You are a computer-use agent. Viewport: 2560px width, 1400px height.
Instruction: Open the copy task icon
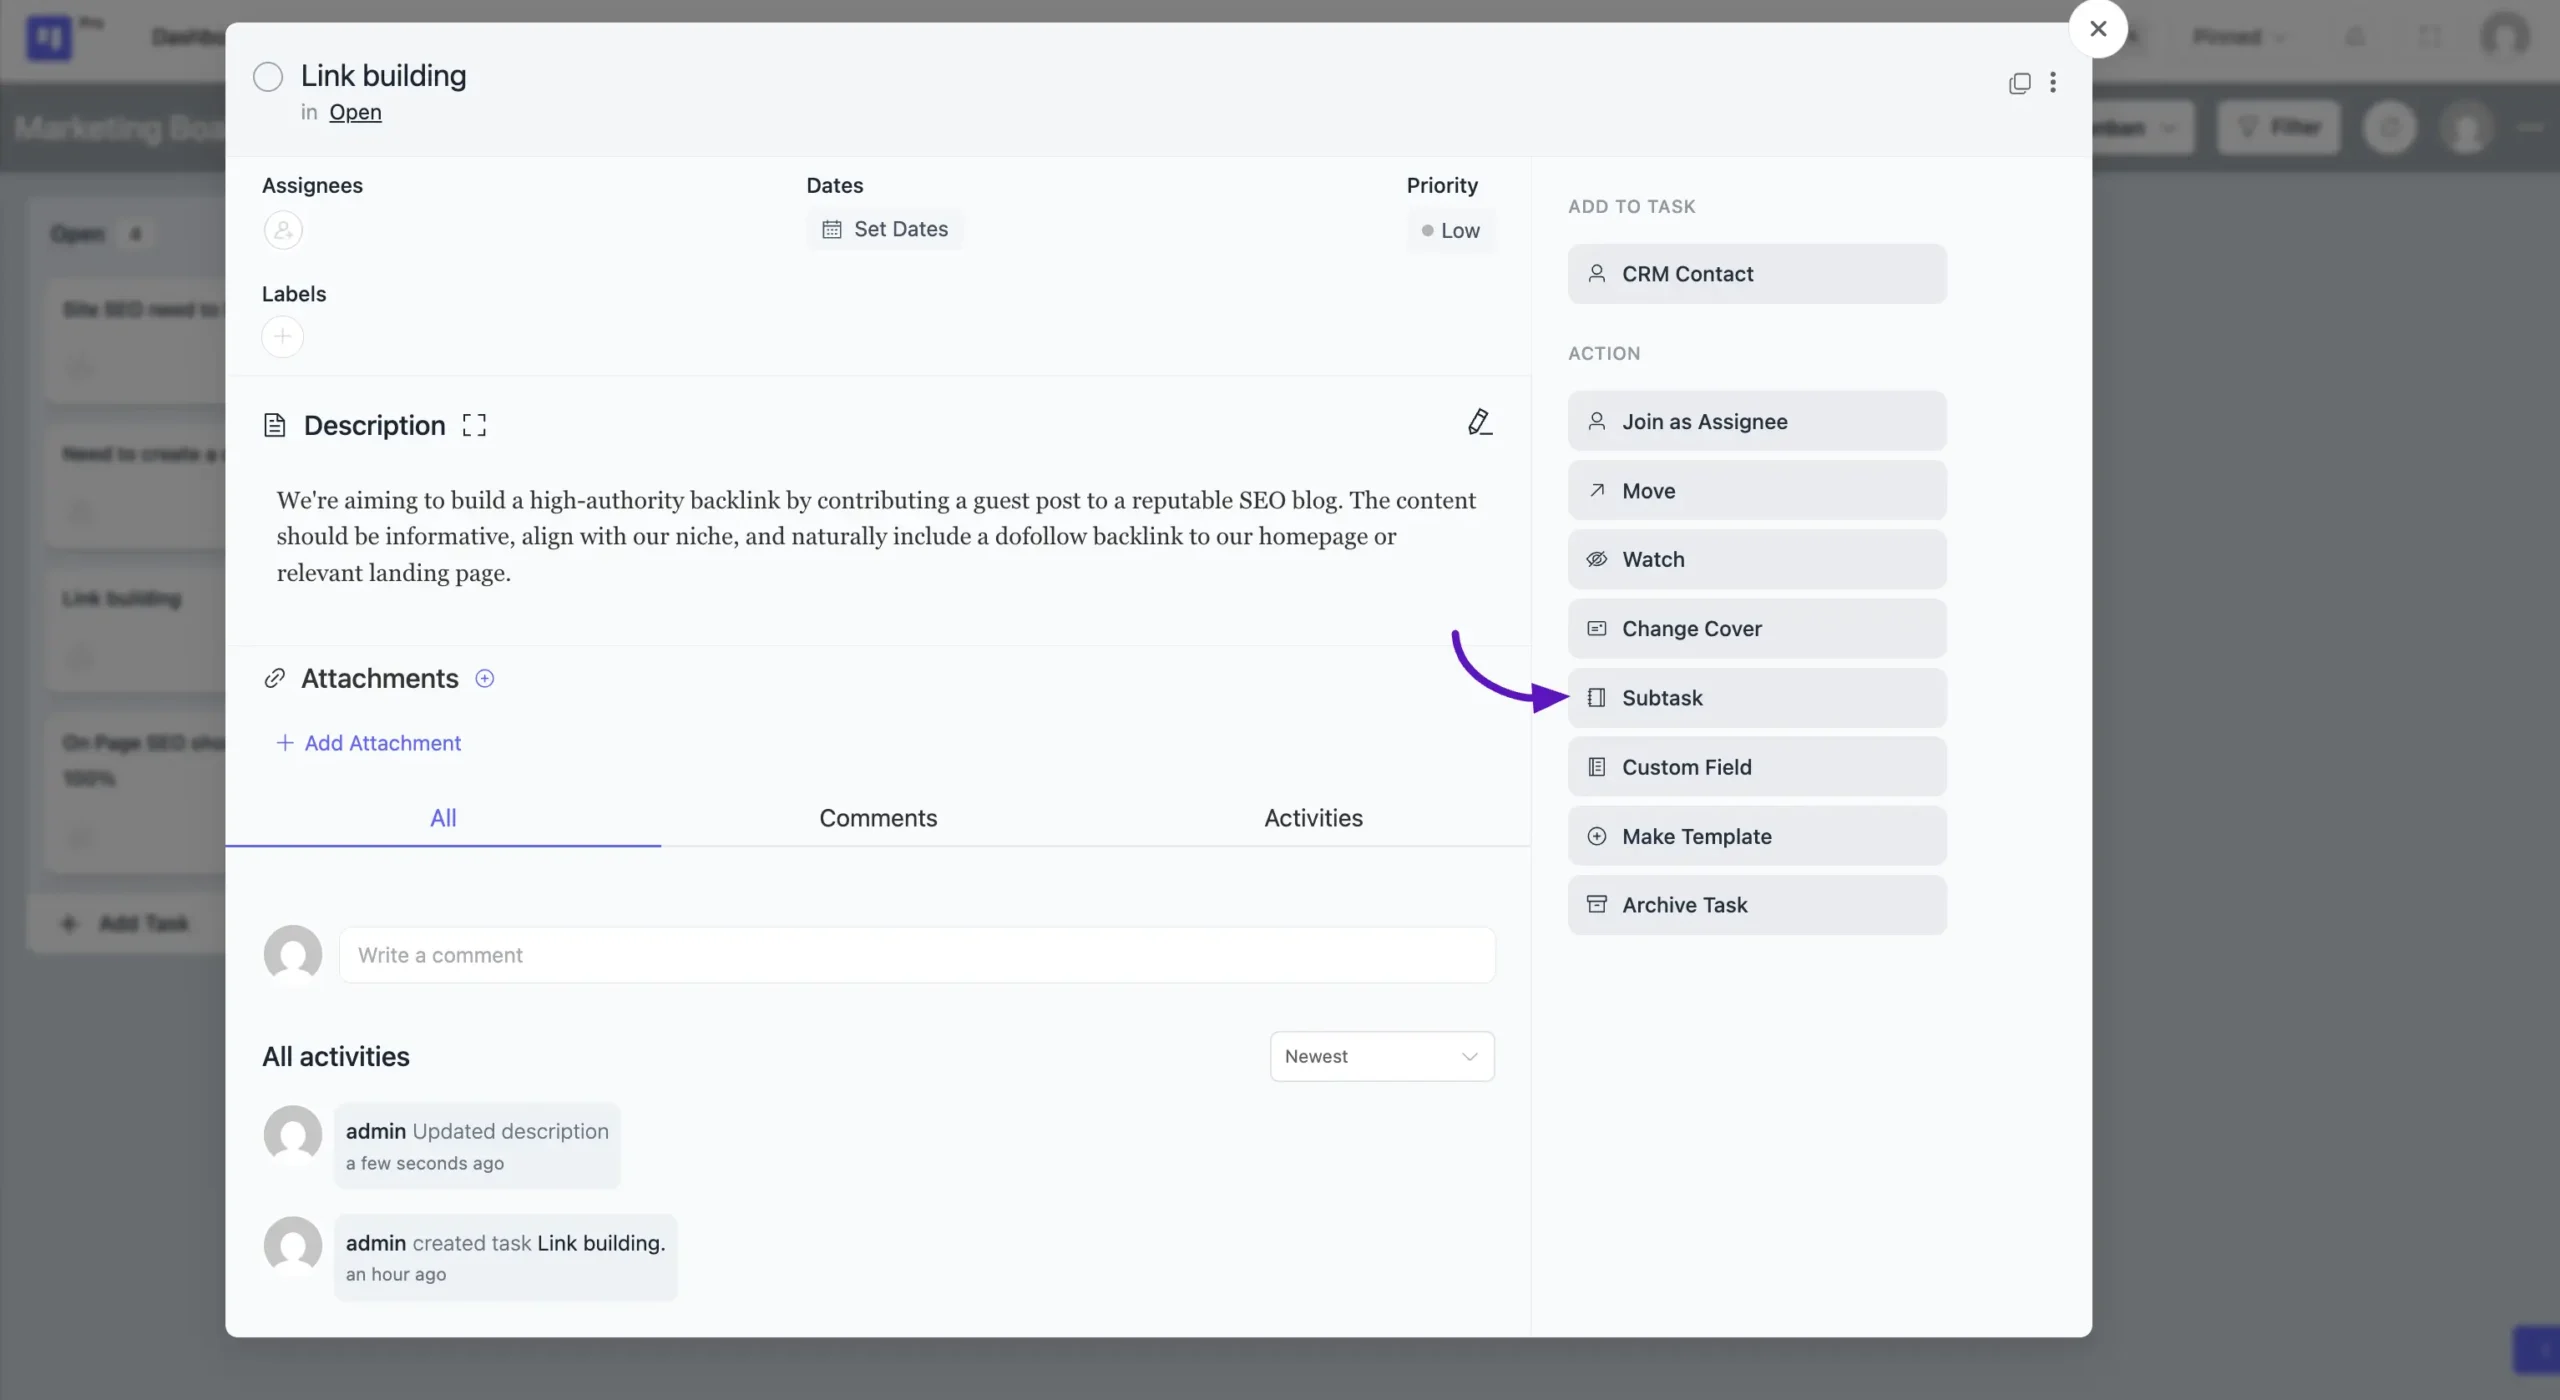(x=2019, y=83)
